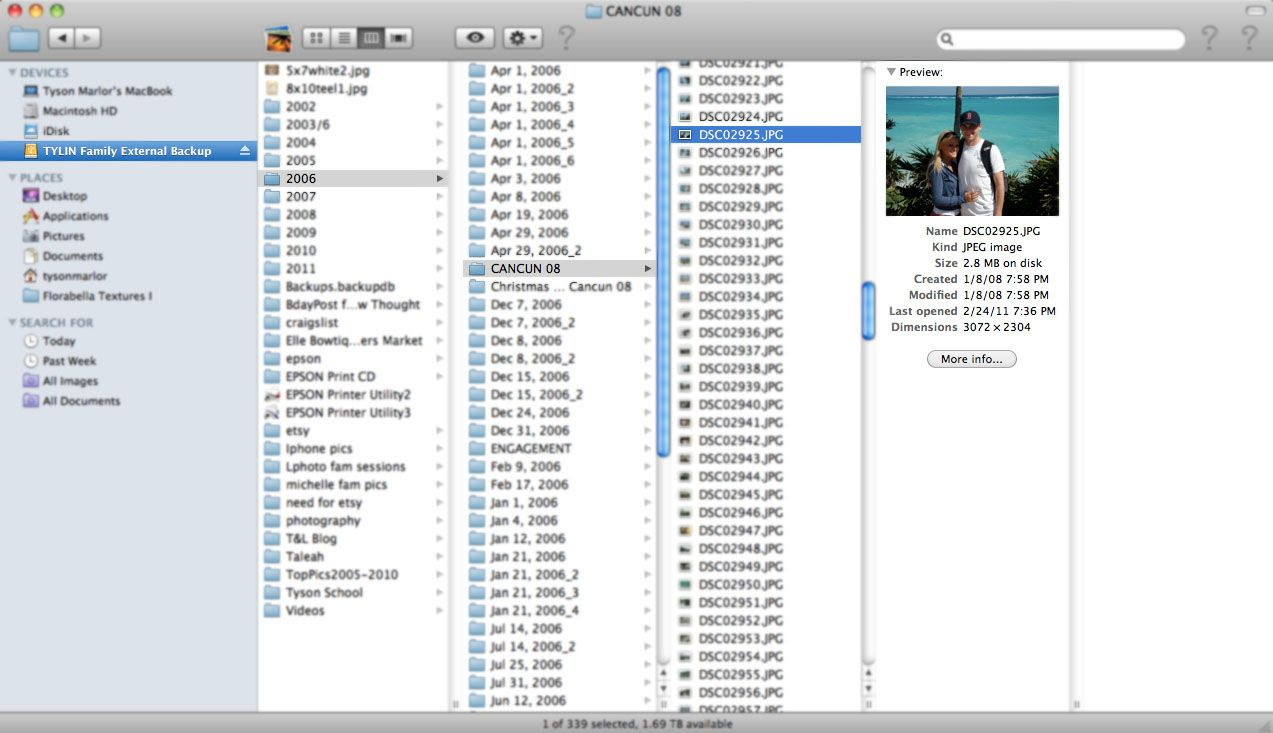Click the file-list column scrollbar thumb
This screenshot has width=1273, height=733.
(x=868, y=311)
